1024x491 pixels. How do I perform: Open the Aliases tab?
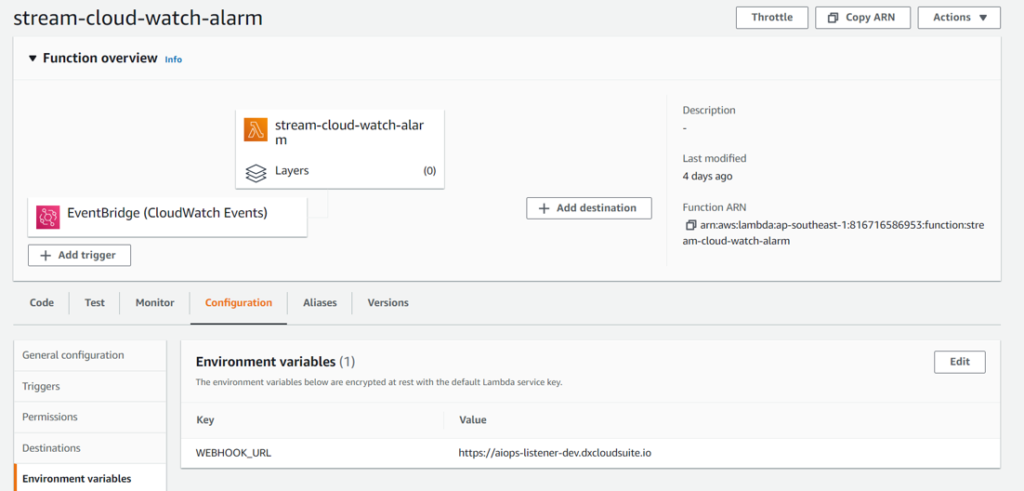pos(320,303)
